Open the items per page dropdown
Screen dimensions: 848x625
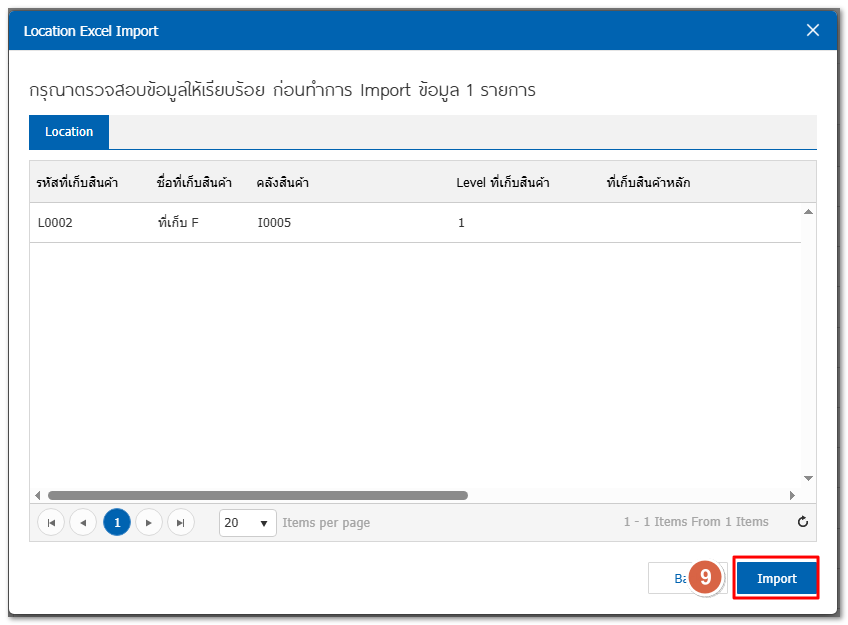click(x=264, y=523)
